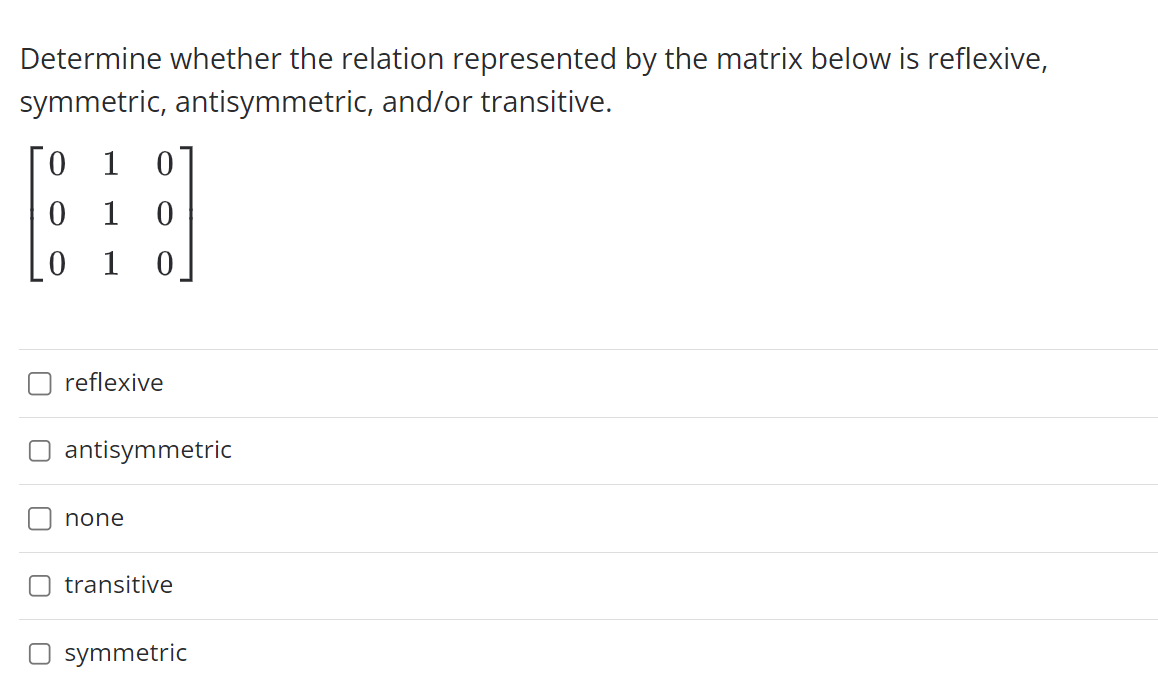
Task: Check the transitive option checkbox
Action: coord(39,586)
